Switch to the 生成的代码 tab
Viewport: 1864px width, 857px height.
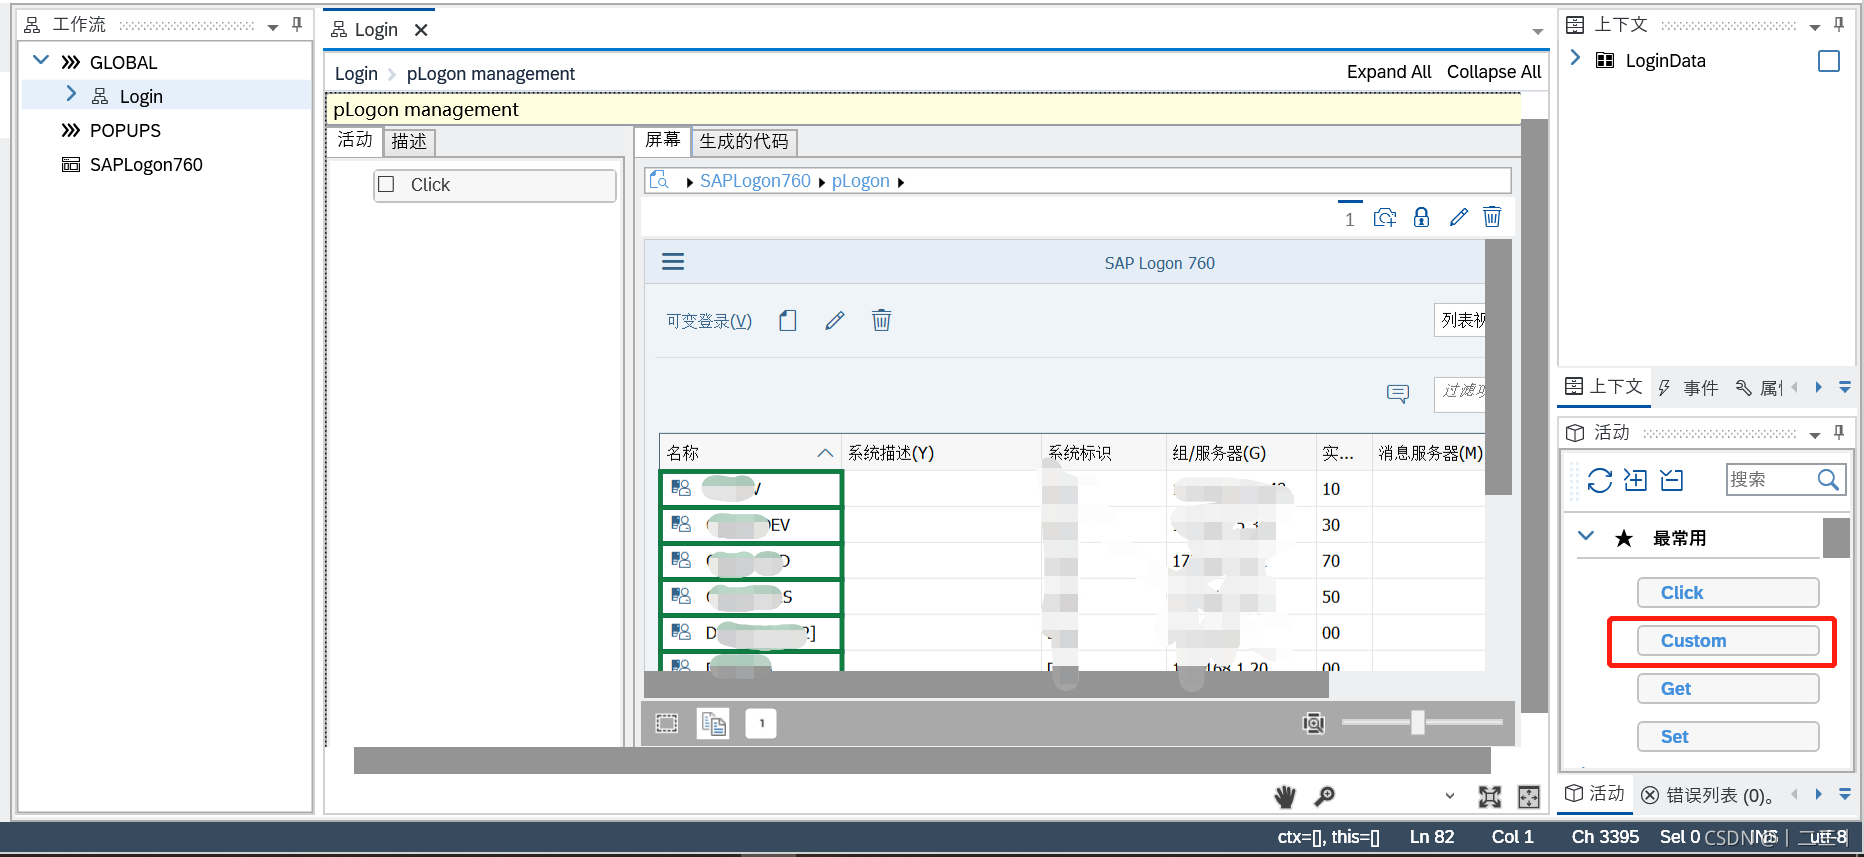click(744, 142)
